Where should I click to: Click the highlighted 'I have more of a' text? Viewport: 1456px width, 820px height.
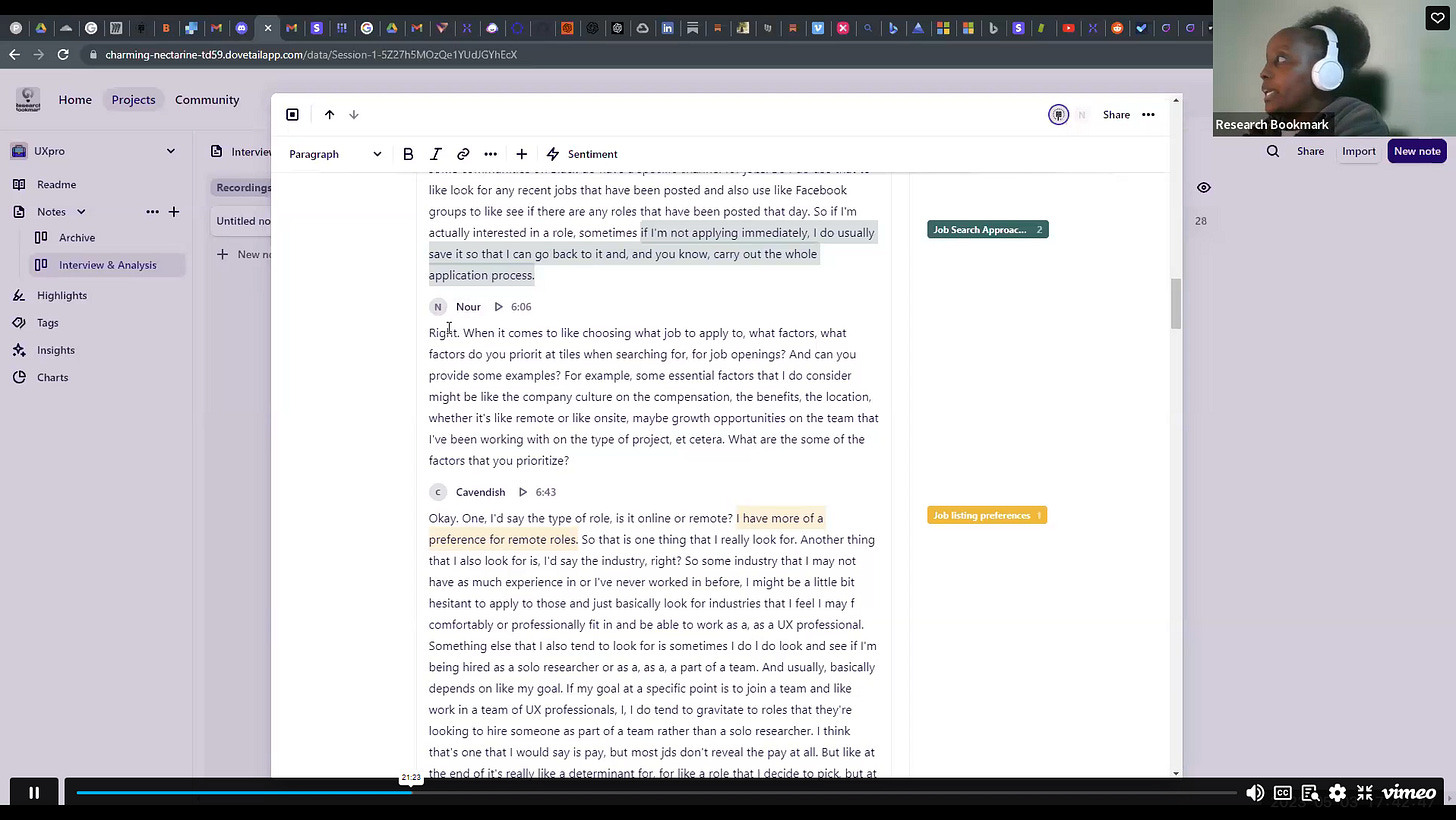click(x=779, y=518)
